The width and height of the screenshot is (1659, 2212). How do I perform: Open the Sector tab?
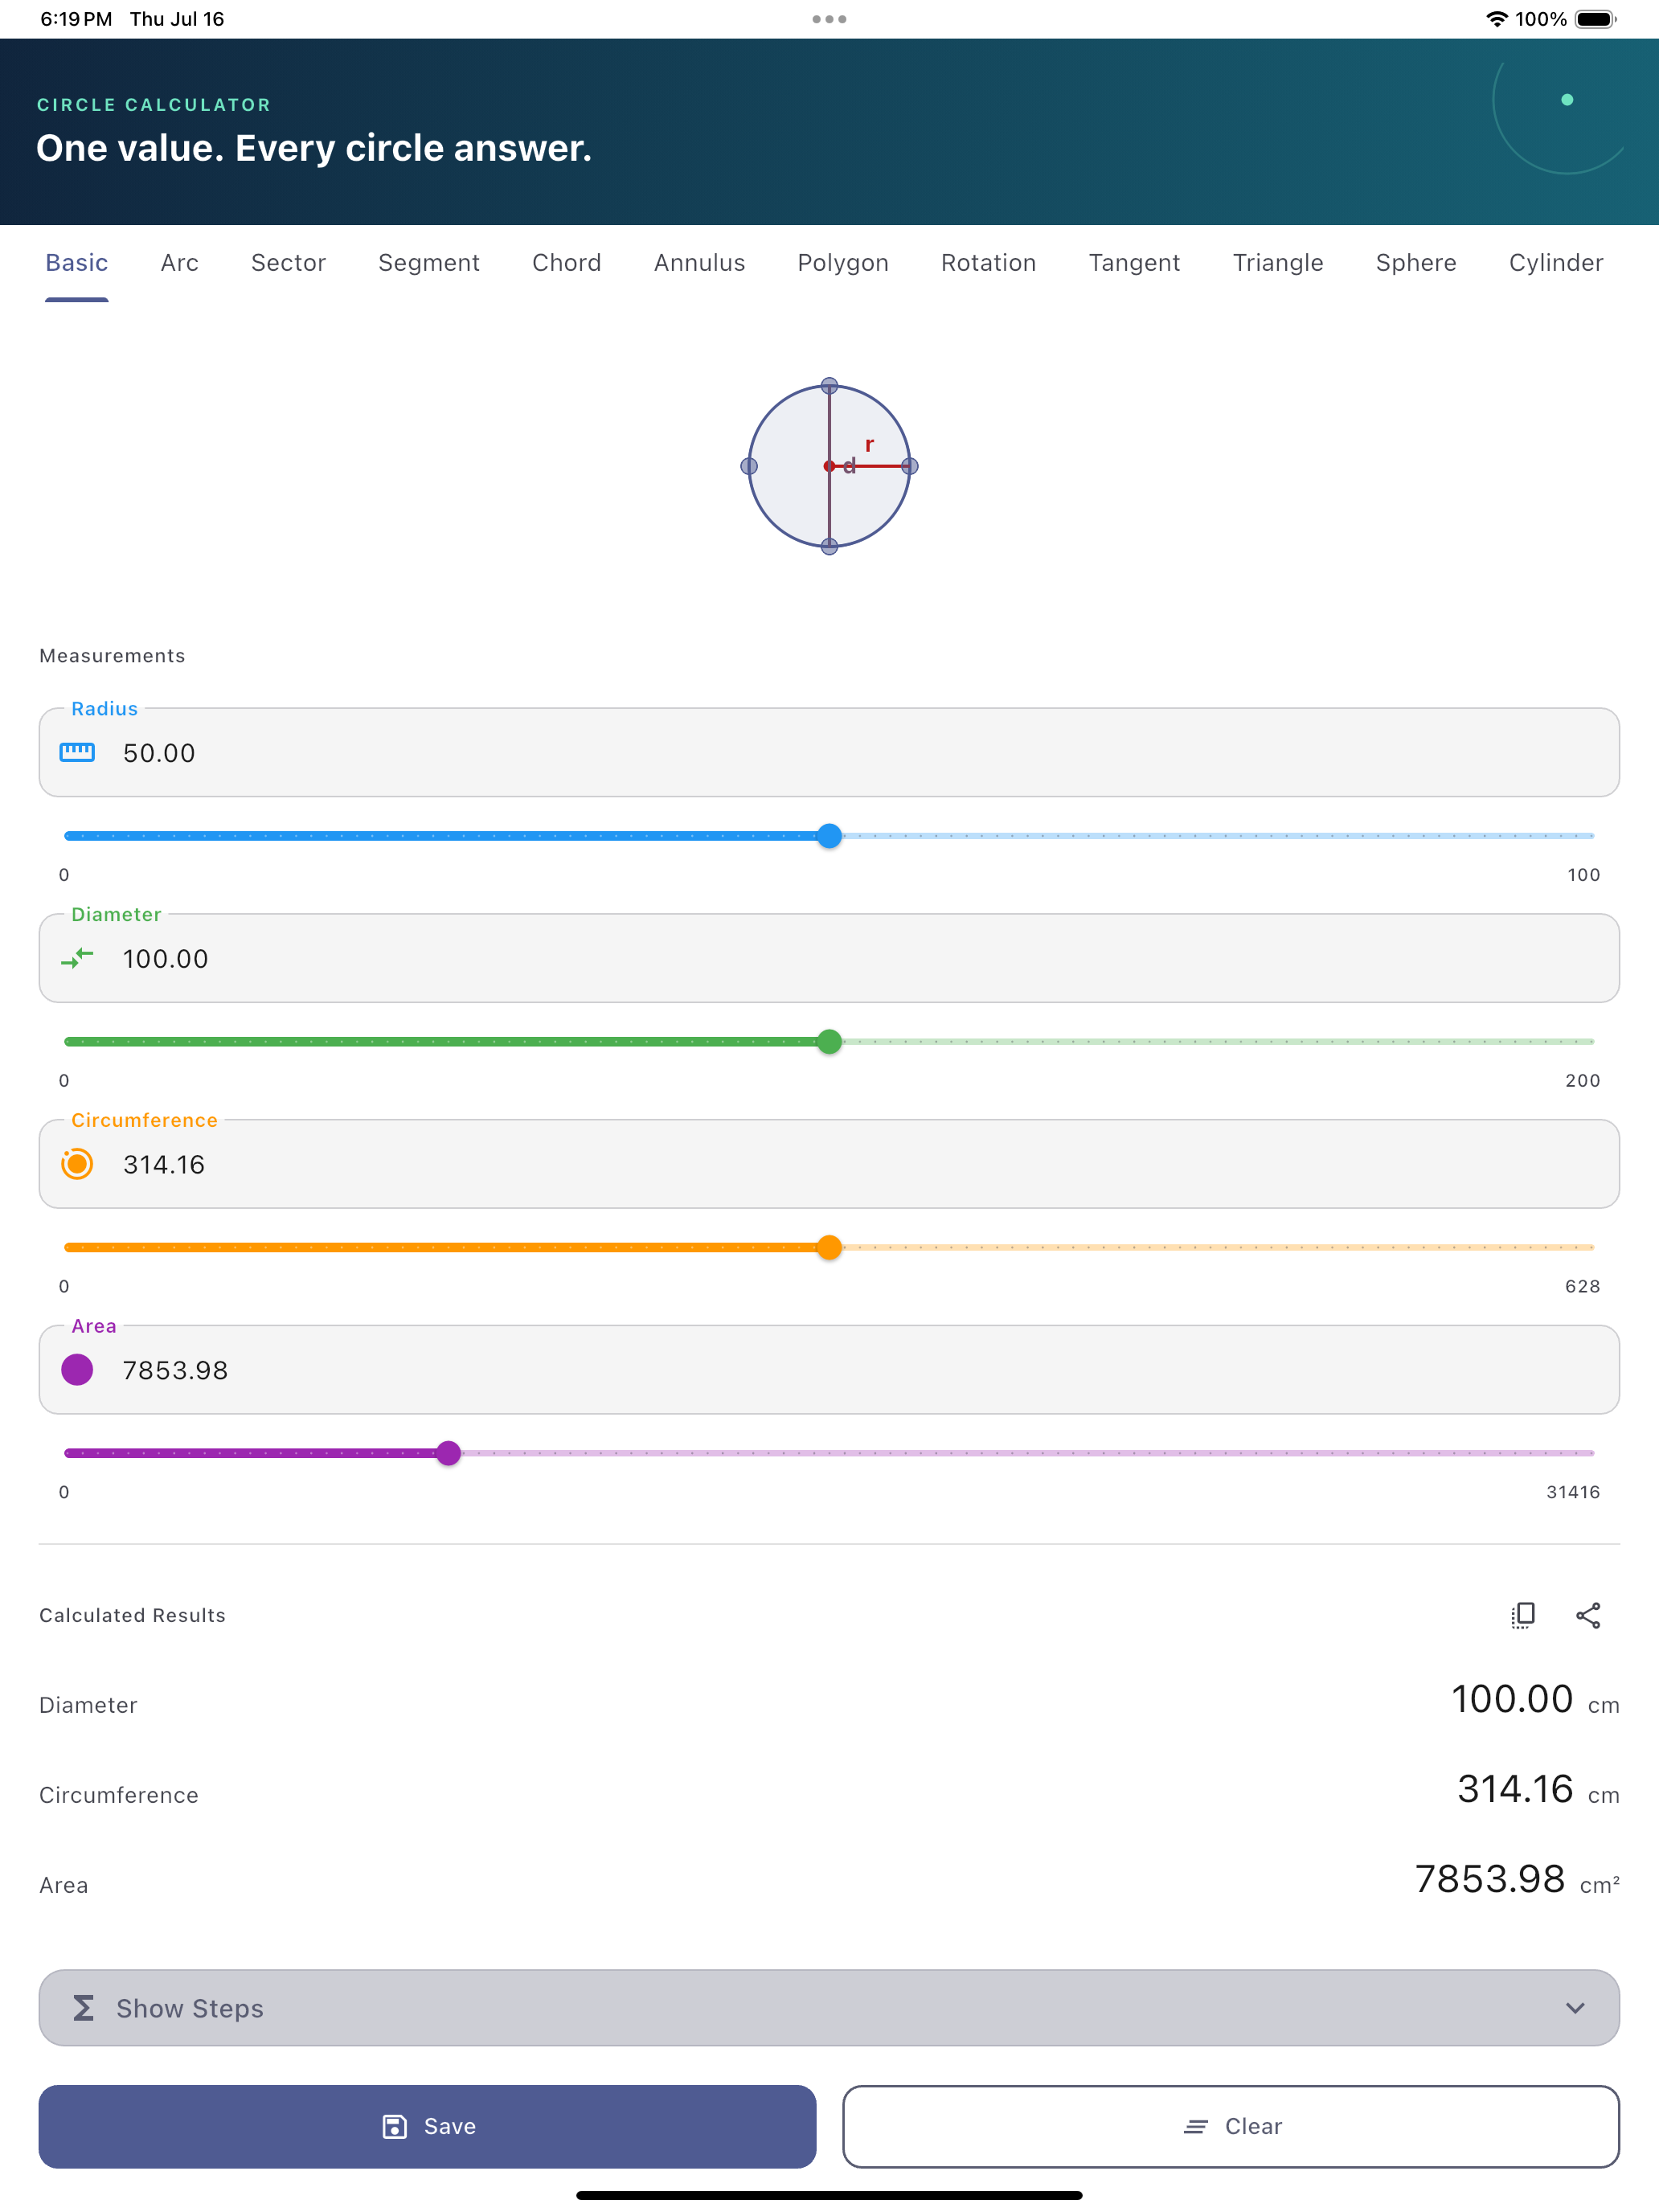click(x=288, y=263)
